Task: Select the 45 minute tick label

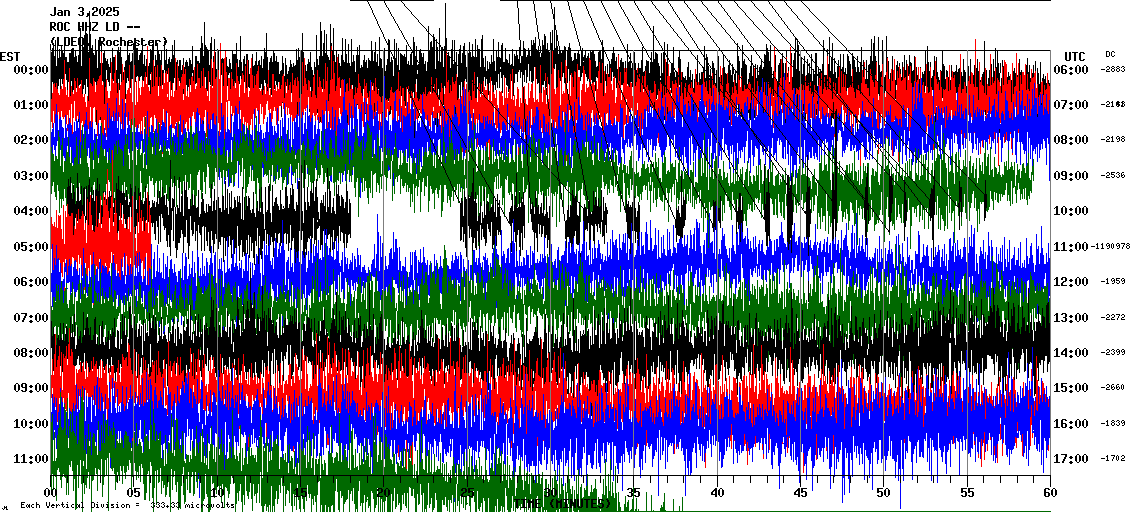Action: pyautogui.click(x=800, y=493)
